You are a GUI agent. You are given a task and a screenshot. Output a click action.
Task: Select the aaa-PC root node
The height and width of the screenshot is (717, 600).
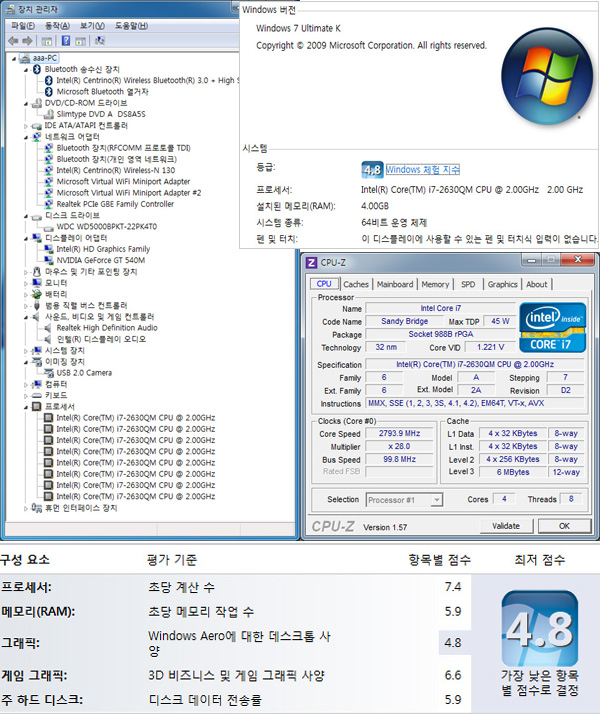[x=45, y=58]
